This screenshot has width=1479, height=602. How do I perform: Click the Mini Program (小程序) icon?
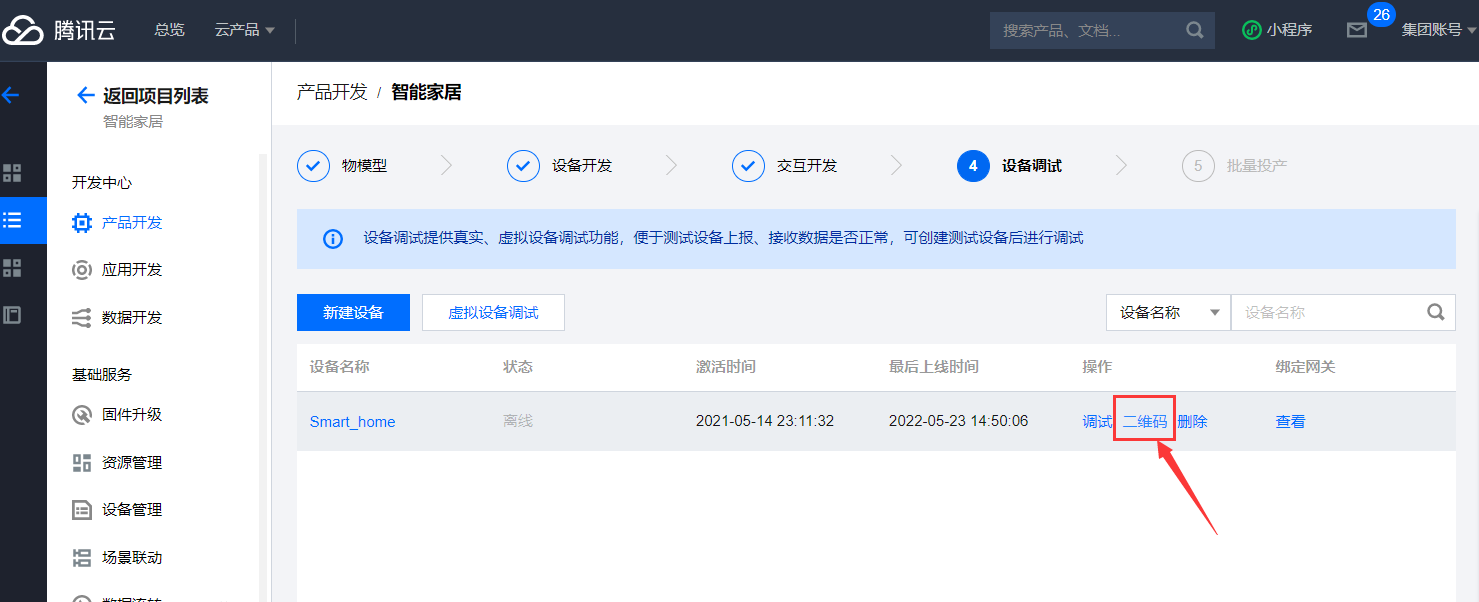click(1251, 30)
